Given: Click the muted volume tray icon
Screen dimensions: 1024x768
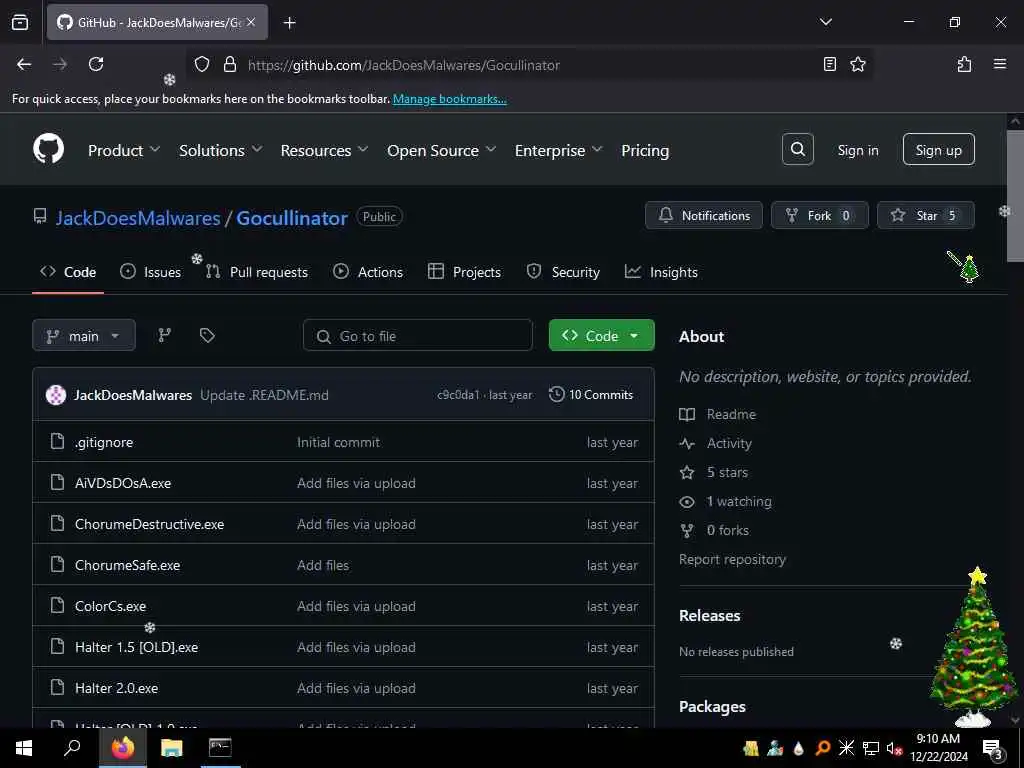Looking at the screenshot, I should (x=893, y=748).
